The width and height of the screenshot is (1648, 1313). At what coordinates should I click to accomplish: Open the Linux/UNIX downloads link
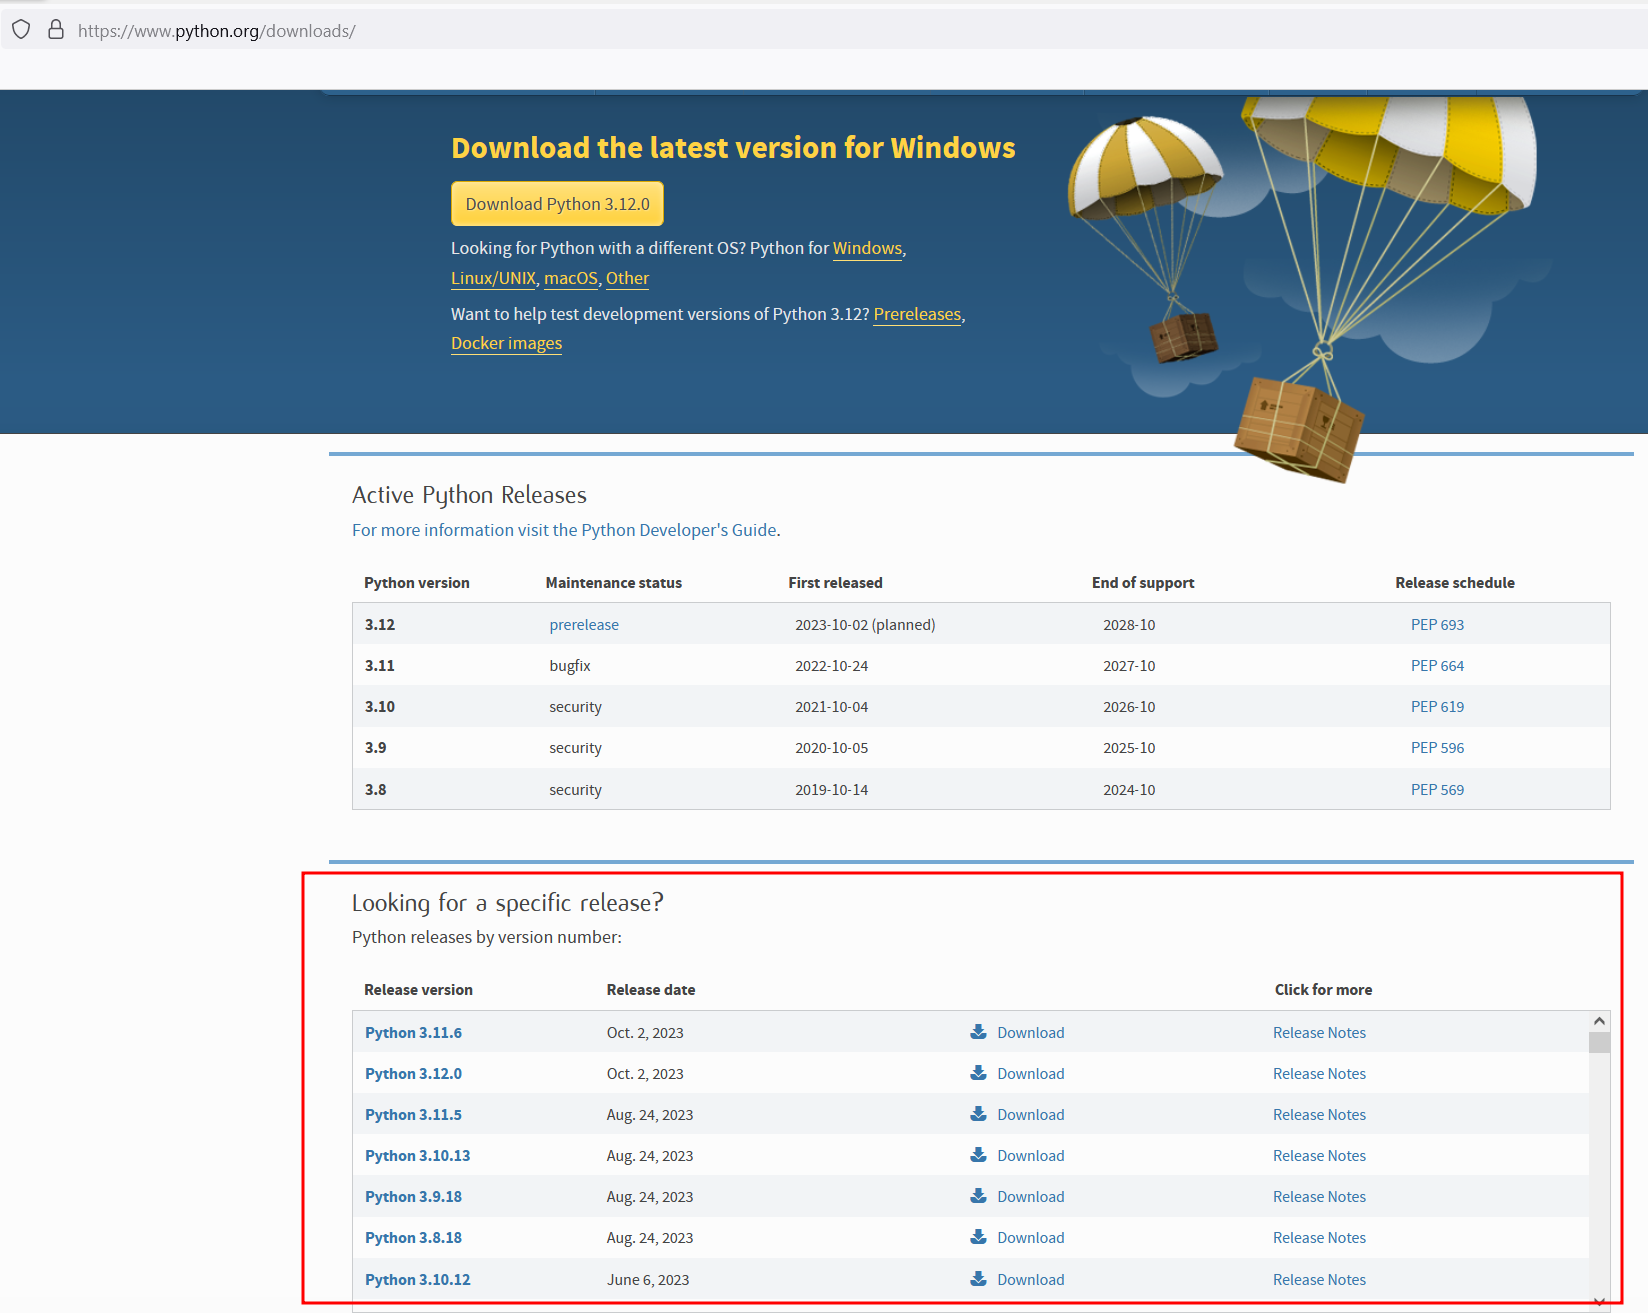click(493, 278)
